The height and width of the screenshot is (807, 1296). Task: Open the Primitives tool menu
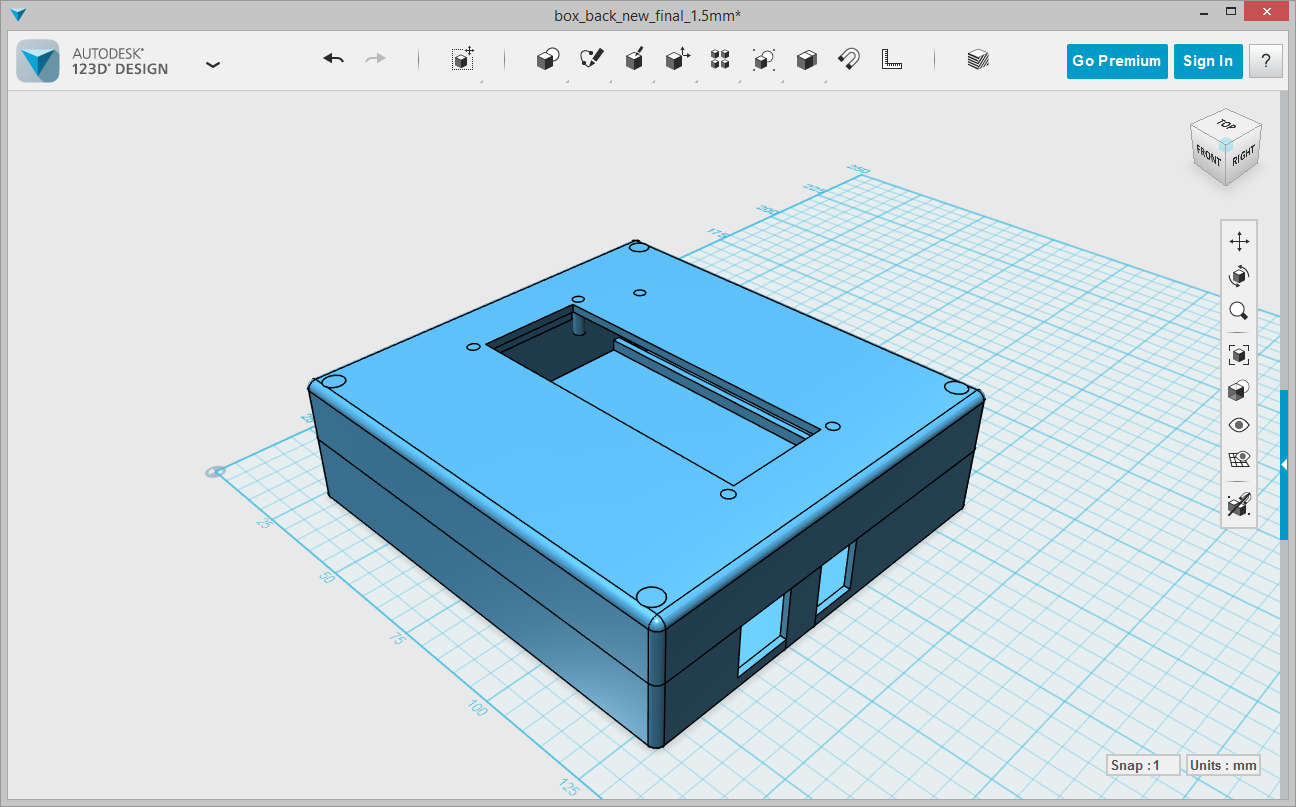pyautogui.click(x=547, y=60)
